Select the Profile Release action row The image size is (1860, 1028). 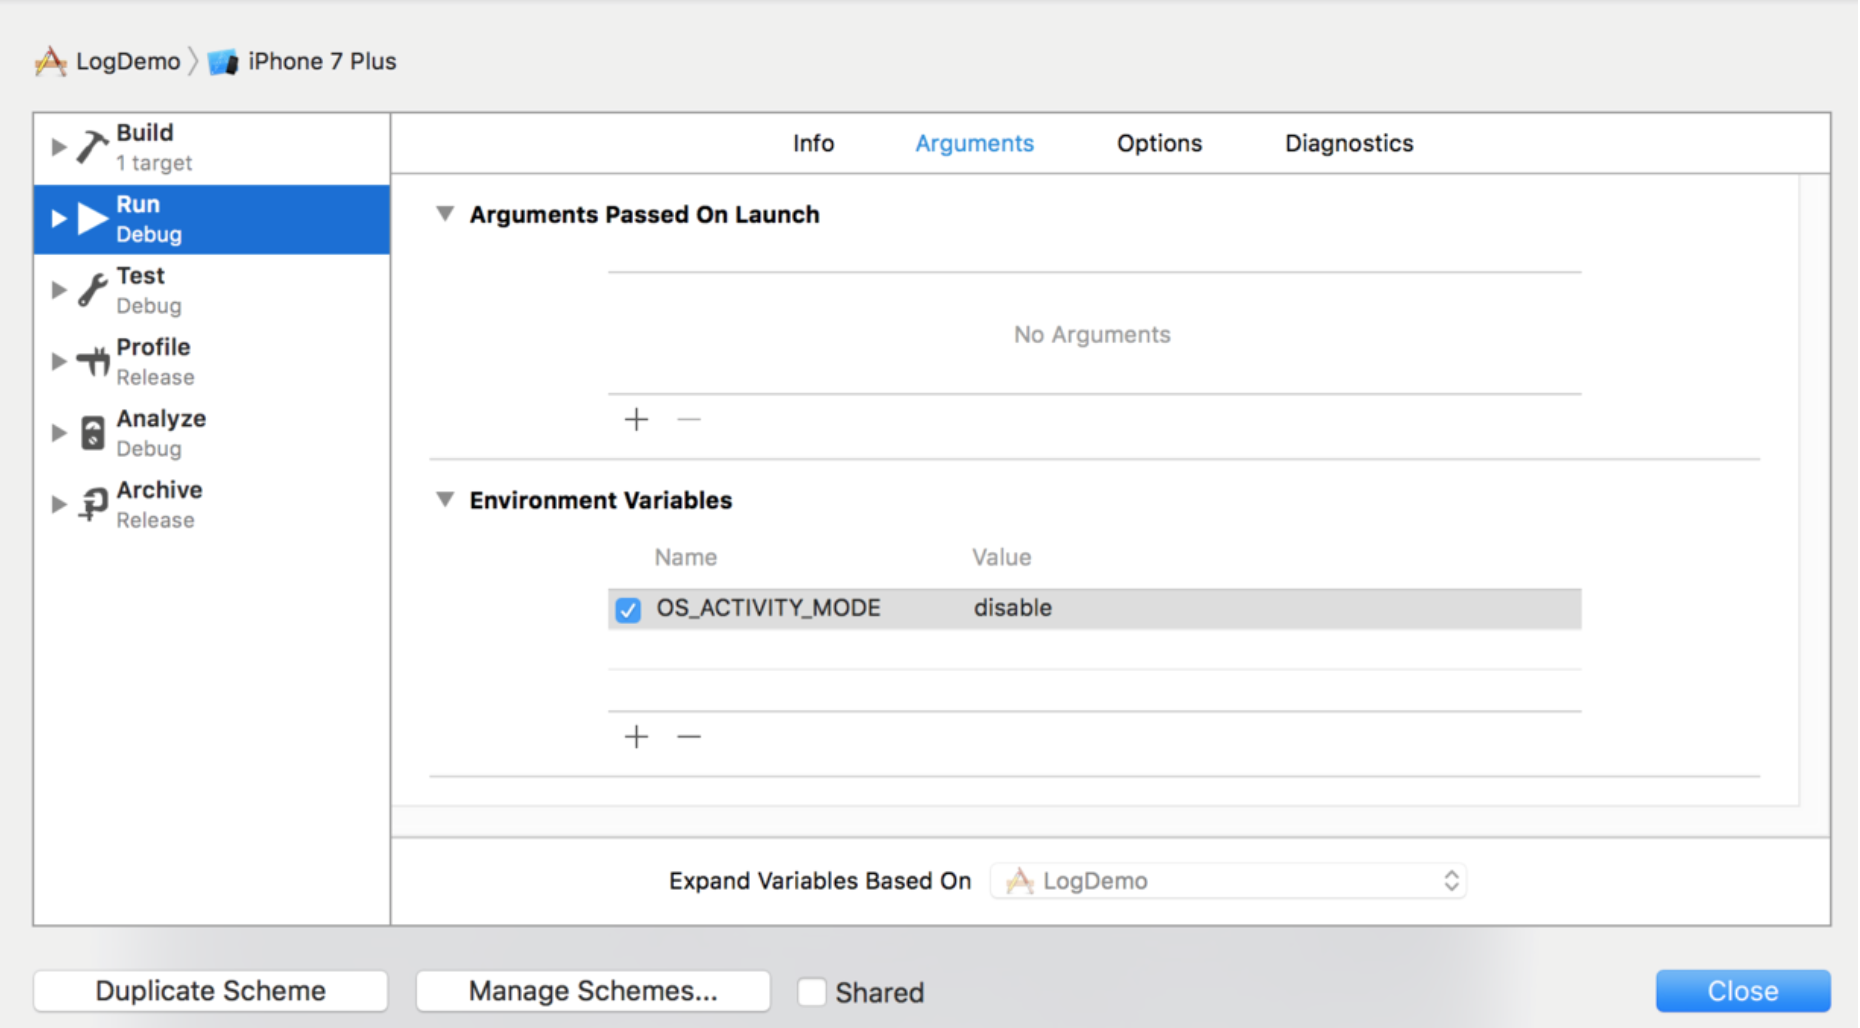click(212, 361)
